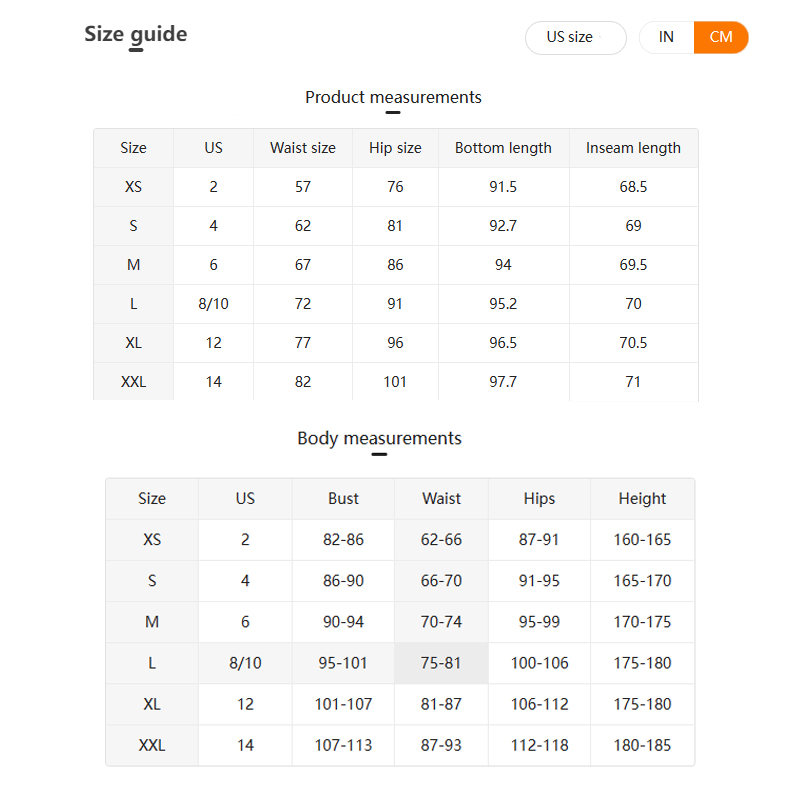Click the Hip size column header

(395, 148)
